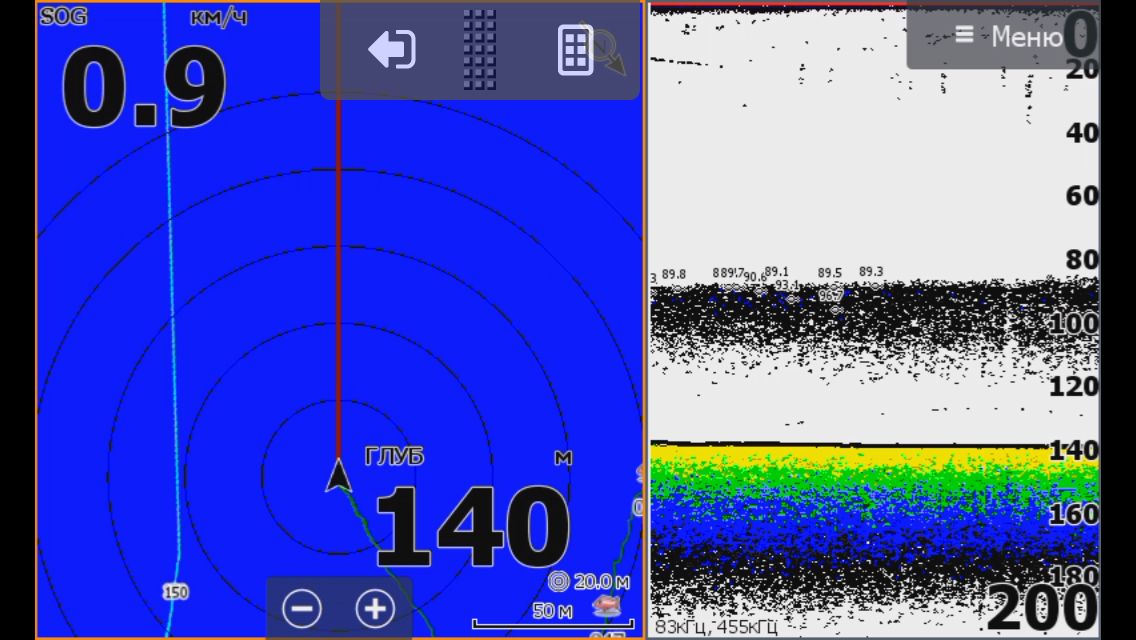Zoom out the chart with minus button
The image size is (1136, 640).
pos(302,608)
